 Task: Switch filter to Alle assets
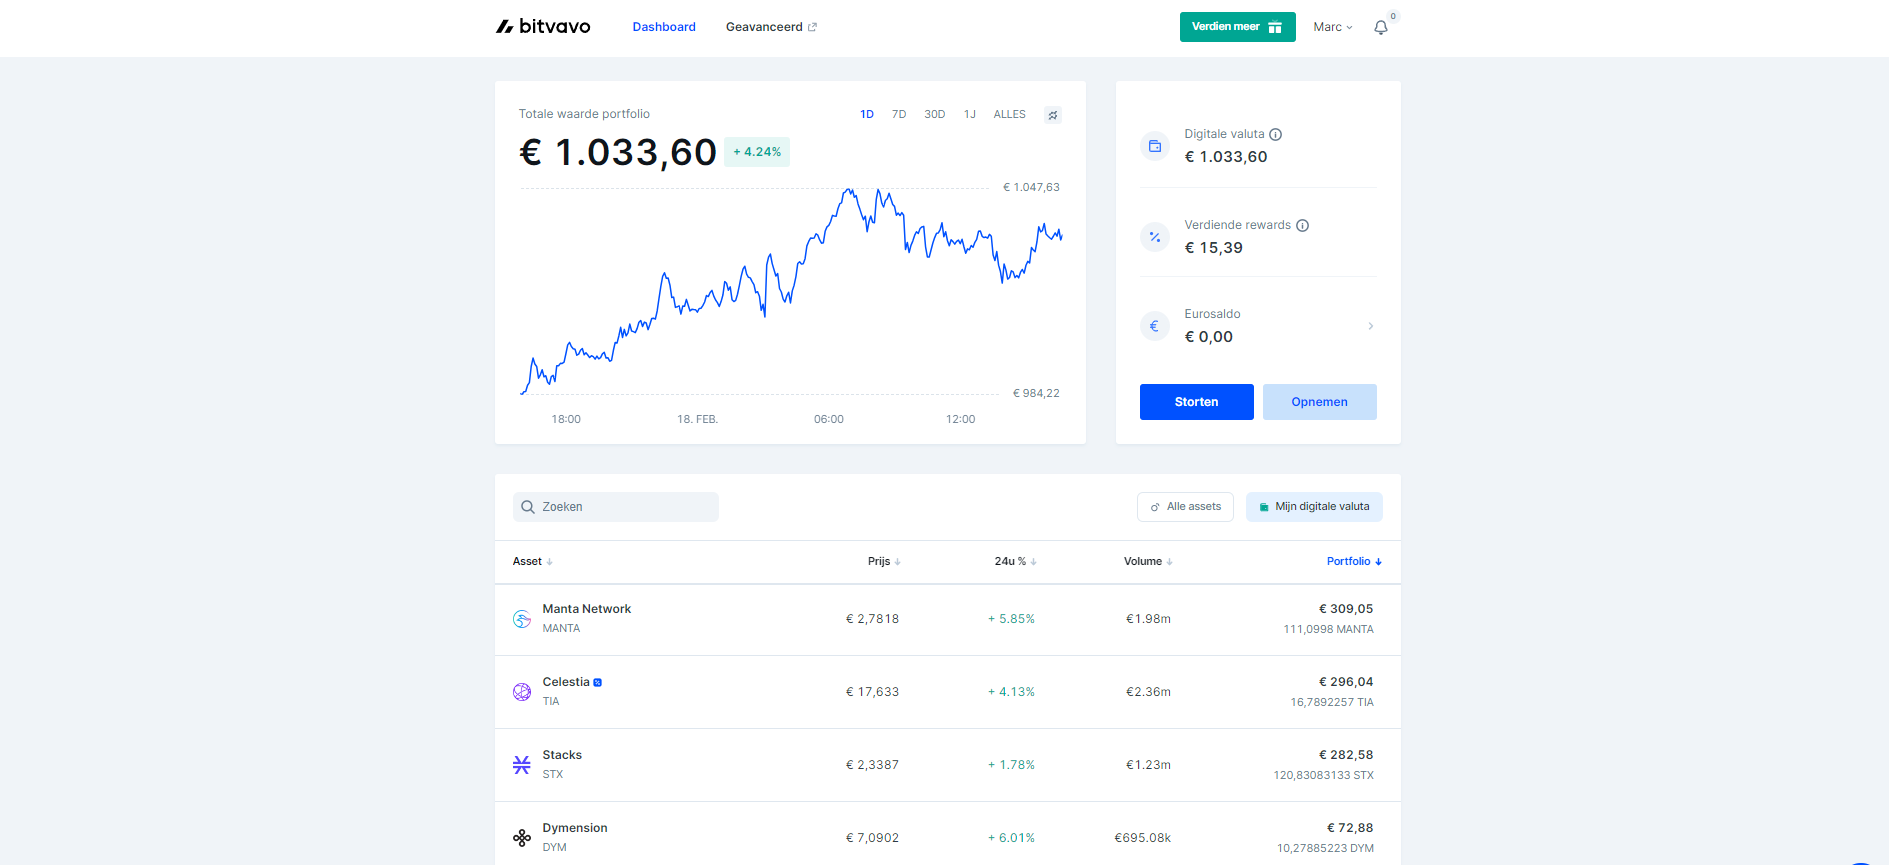1185,507
